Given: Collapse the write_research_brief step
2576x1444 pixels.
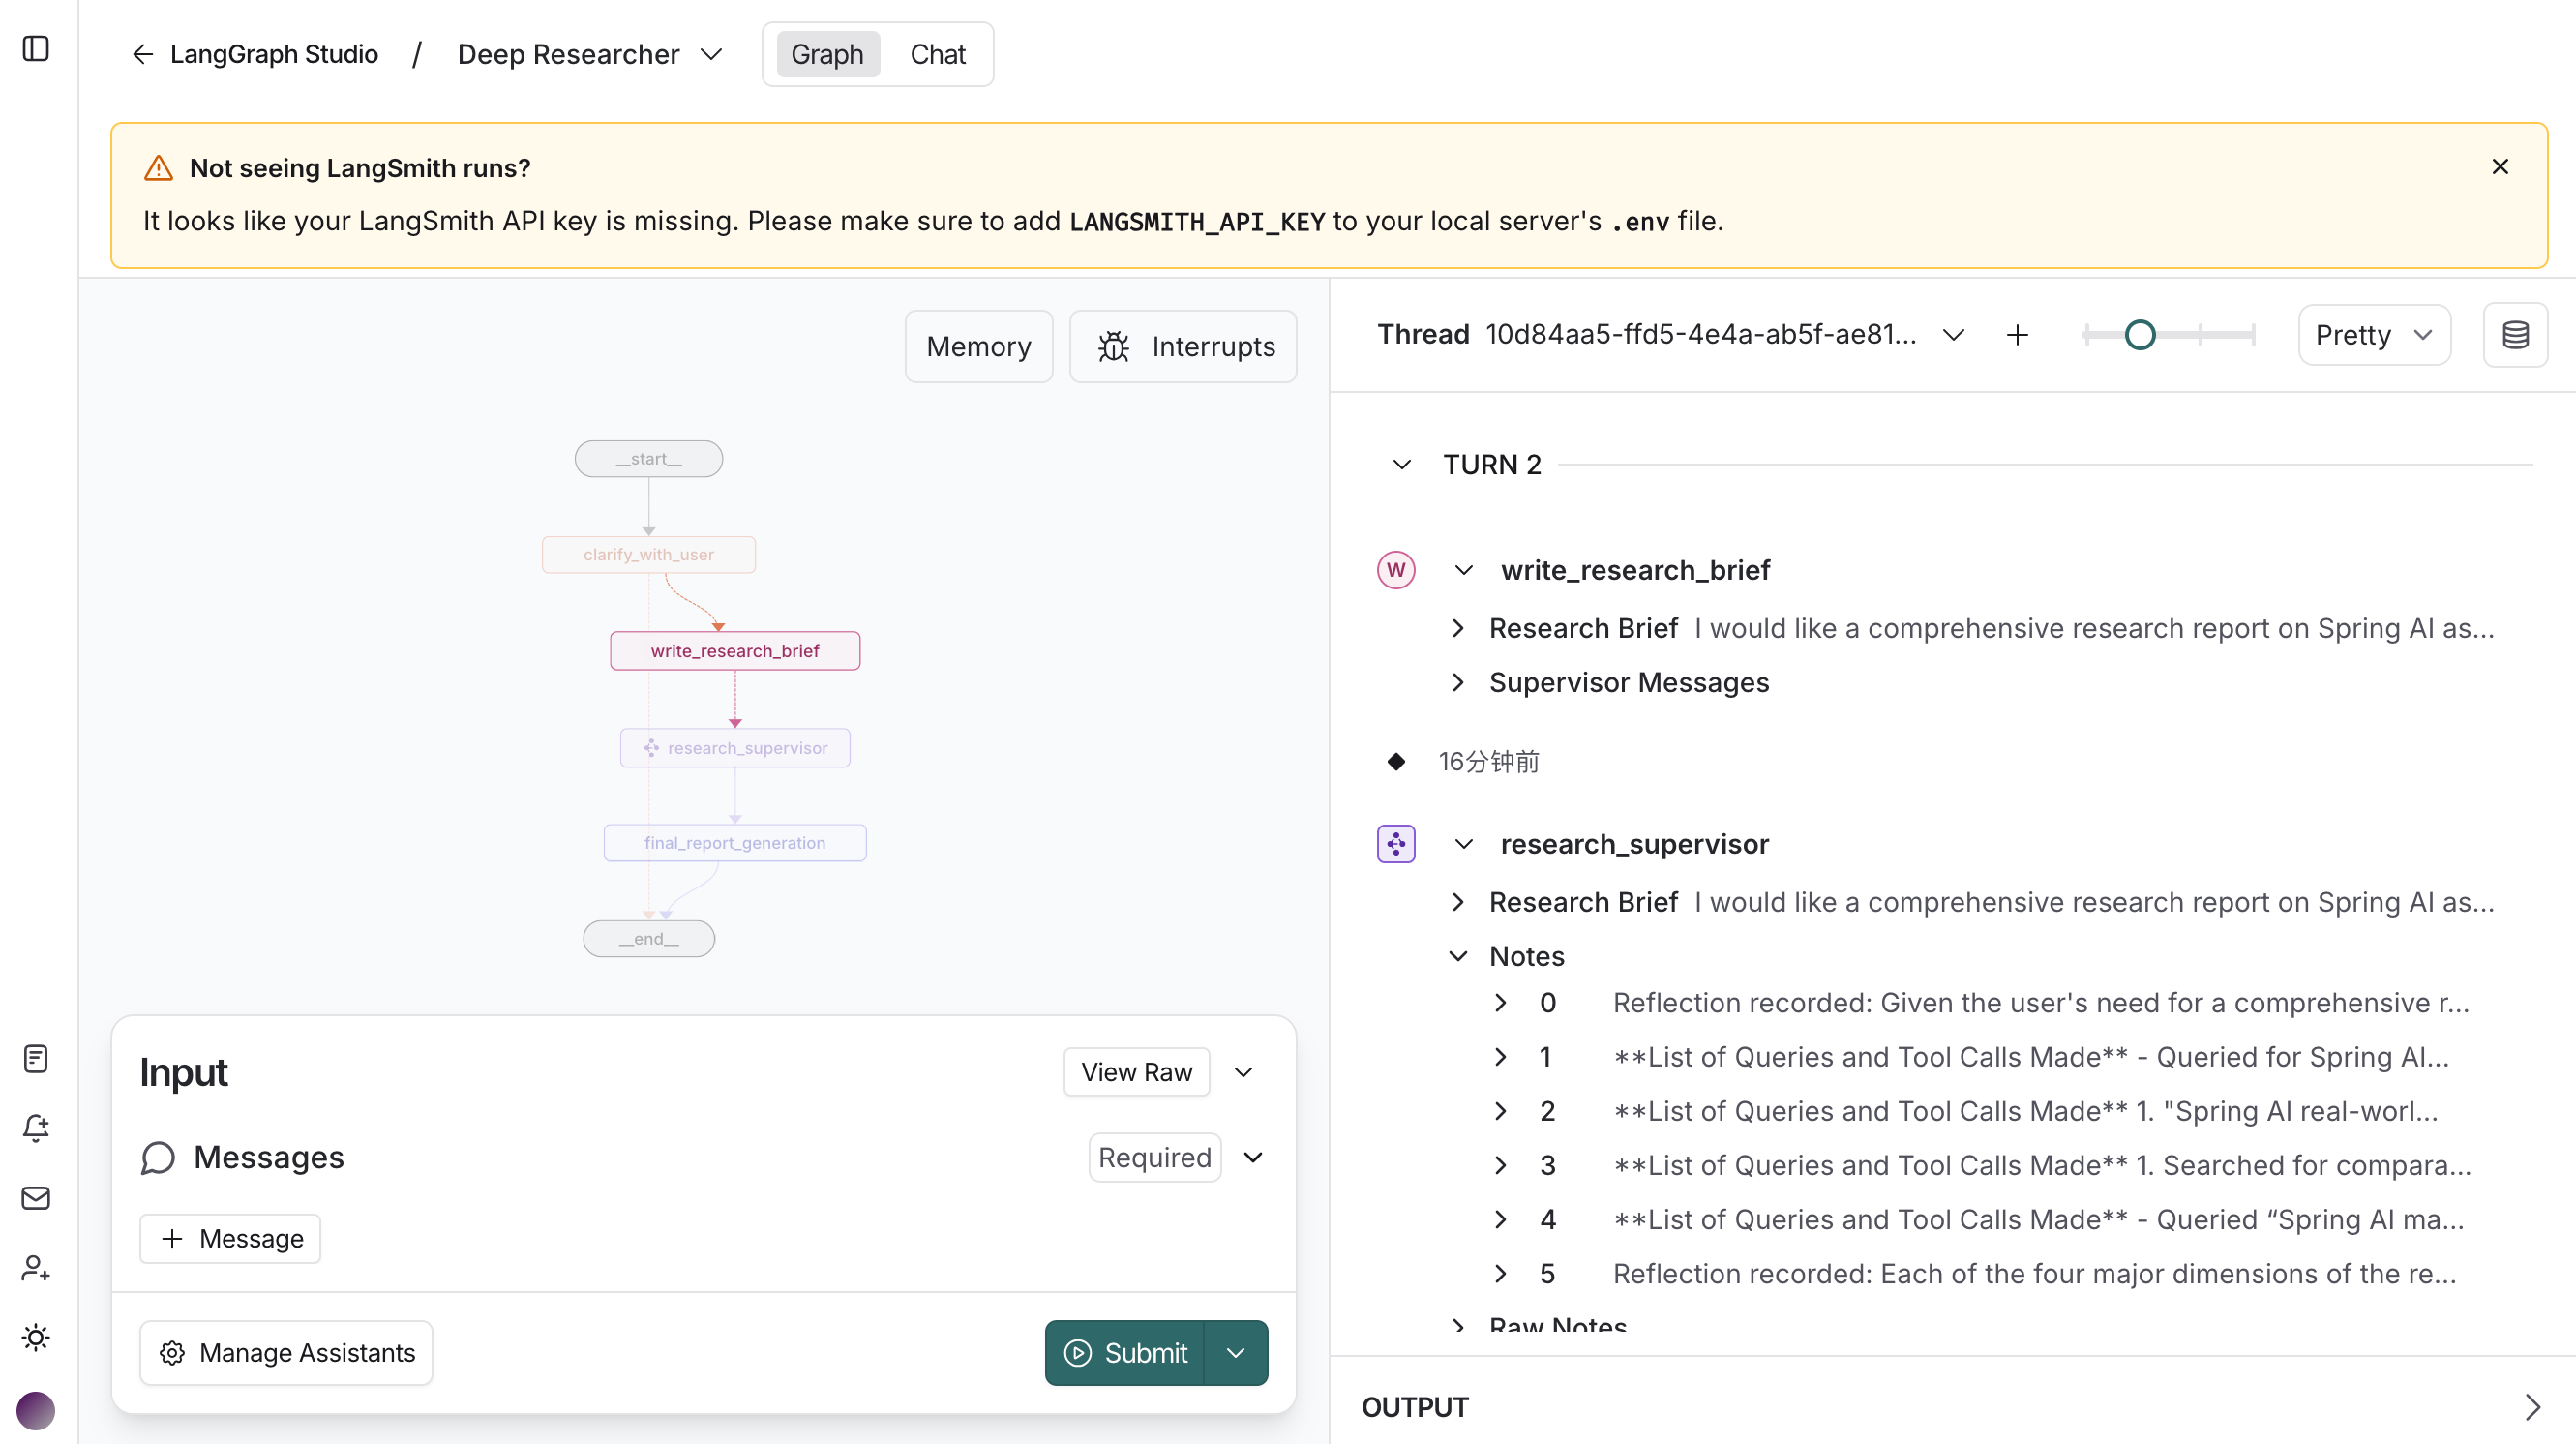Looking at the screenshot, I should pyautogui.click(x=1463, y=570).
